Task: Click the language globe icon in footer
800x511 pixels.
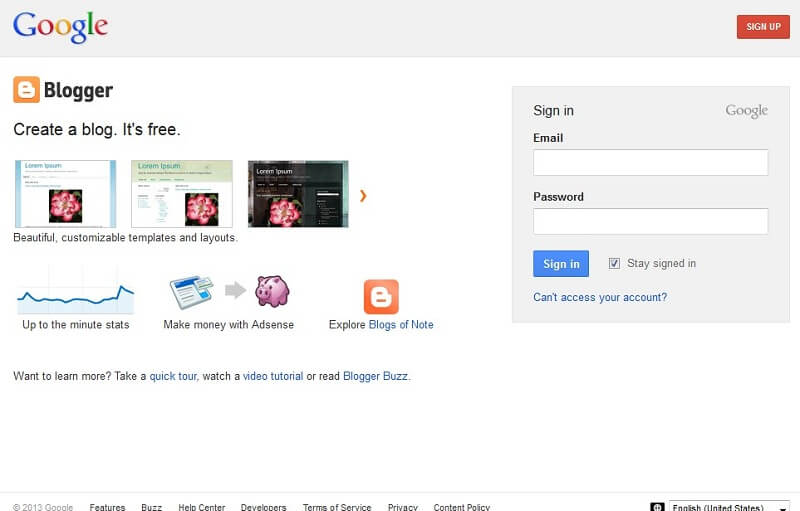Action: click(657, 507)
